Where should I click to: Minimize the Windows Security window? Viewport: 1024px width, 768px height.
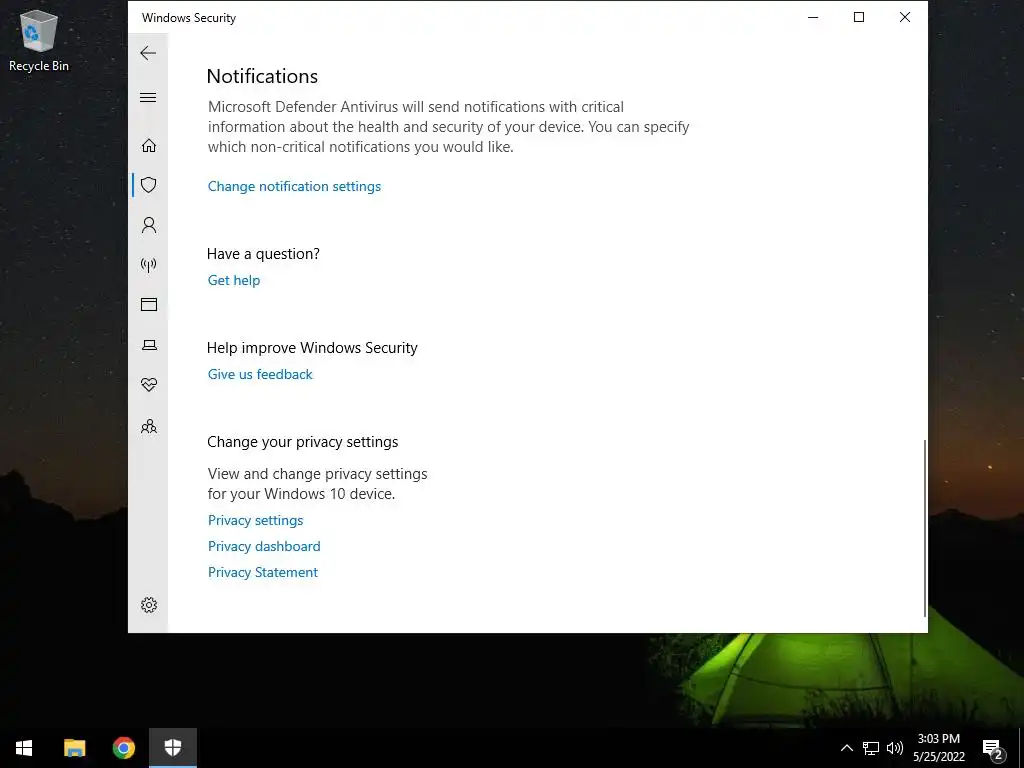813,18
